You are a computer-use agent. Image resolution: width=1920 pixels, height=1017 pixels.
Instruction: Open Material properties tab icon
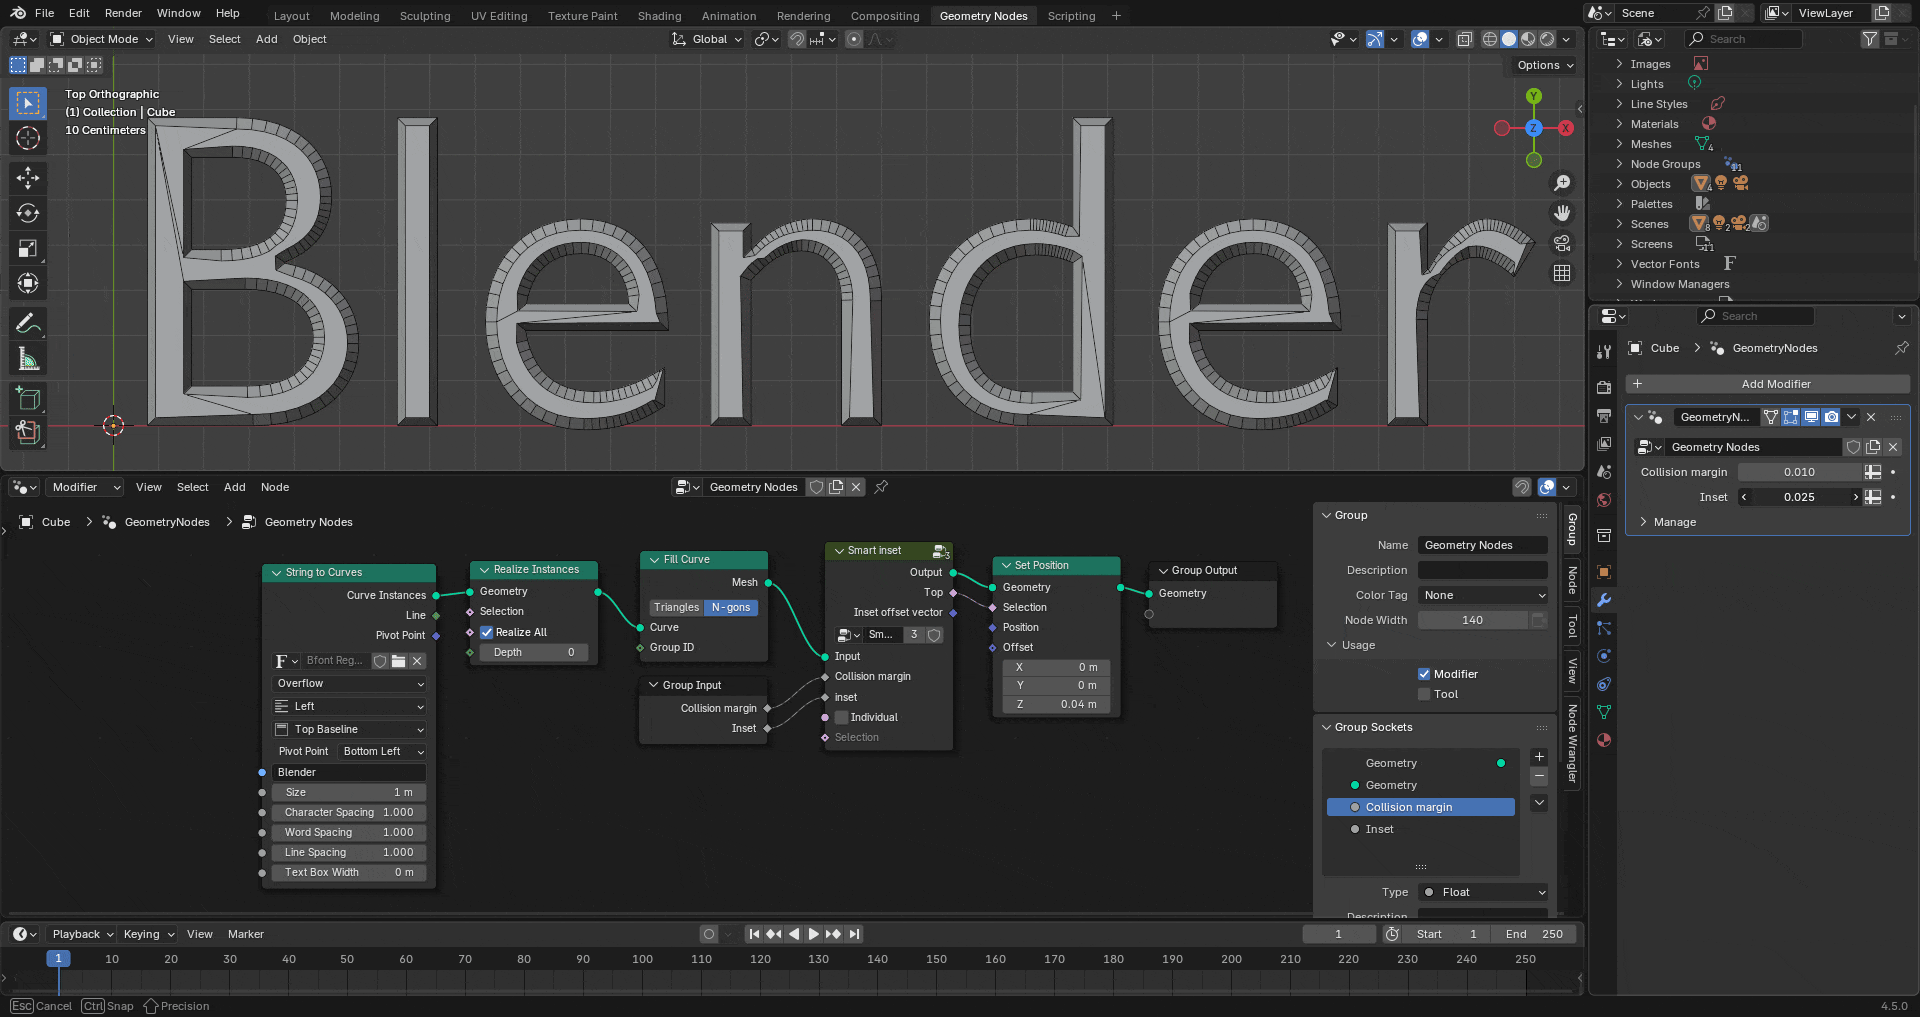pyautogui.click(x=1604, y=740)
